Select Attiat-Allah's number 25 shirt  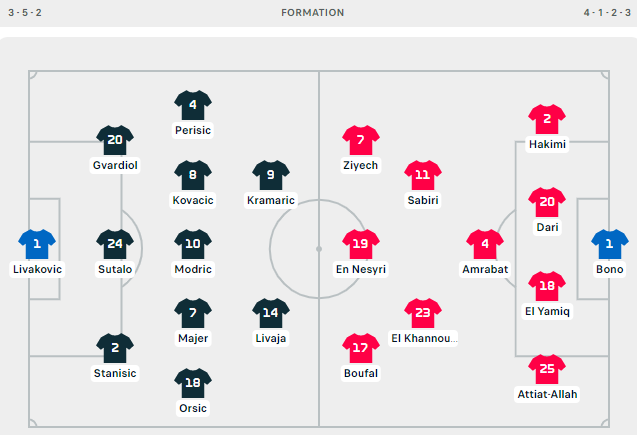pos(547,369)
